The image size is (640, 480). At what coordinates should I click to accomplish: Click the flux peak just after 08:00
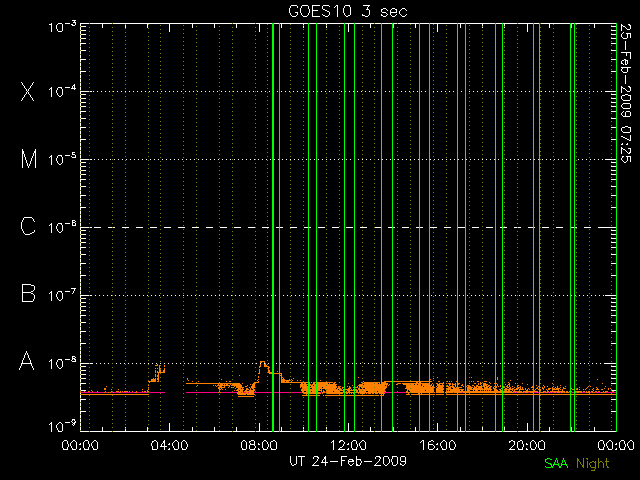coord(263,362)
